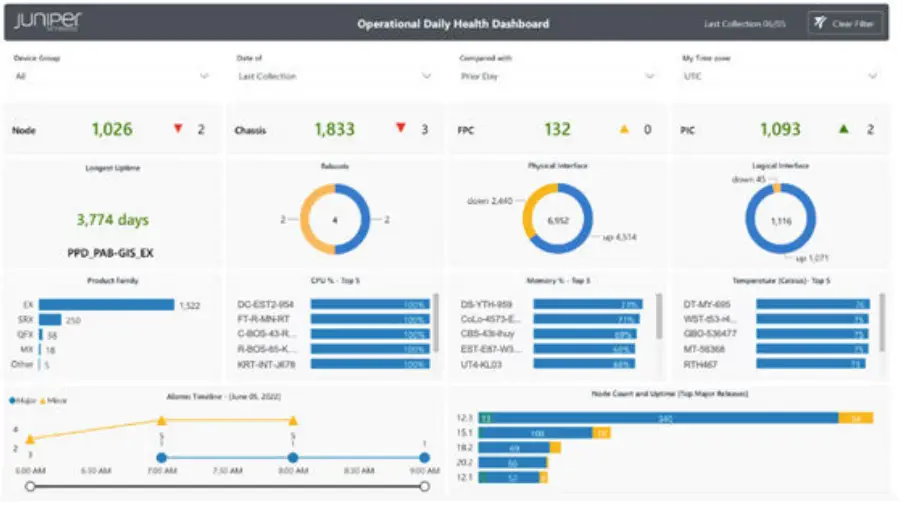Screen dimensions: 903x506
Task: Click the 20.2 release bar
Action: point(513,463)
